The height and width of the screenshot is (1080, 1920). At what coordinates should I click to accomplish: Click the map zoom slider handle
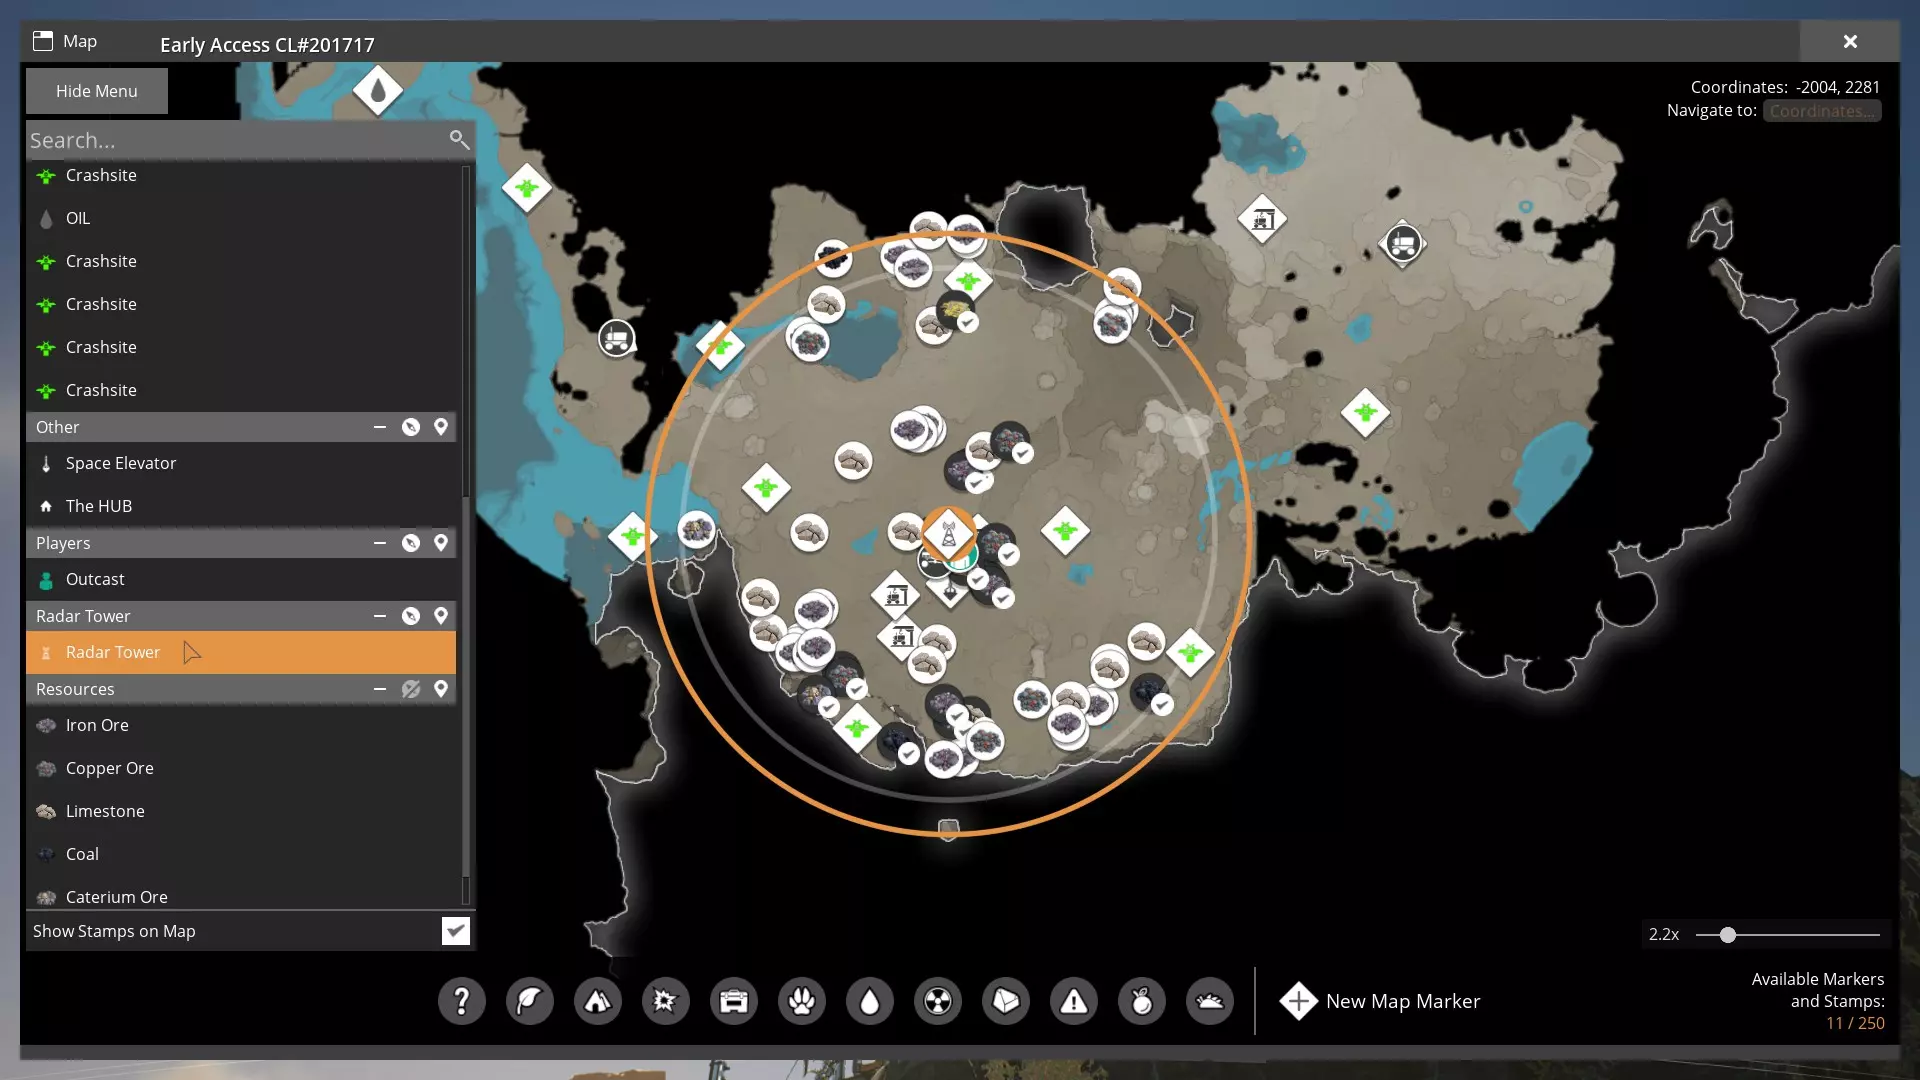[1727, 935]
